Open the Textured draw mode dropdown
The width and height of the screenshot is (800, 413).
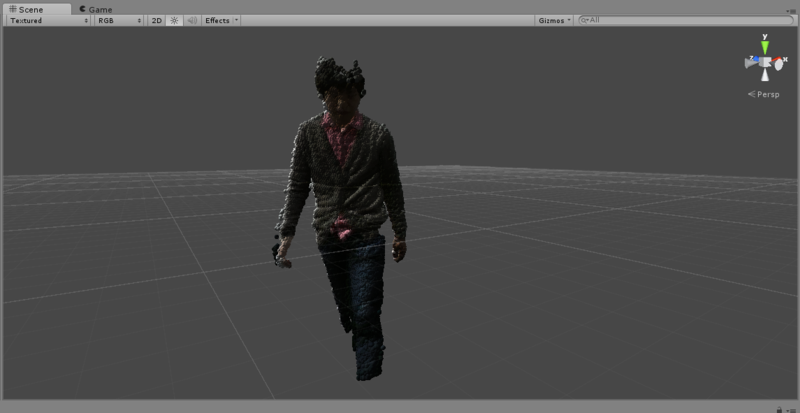(x=49, y=20)
